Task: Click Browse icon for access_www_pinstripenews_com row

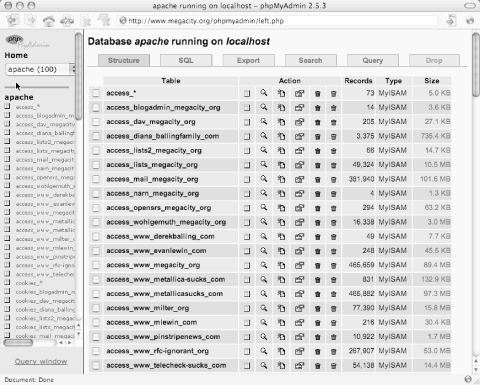Action: click(x=247, y=337)
